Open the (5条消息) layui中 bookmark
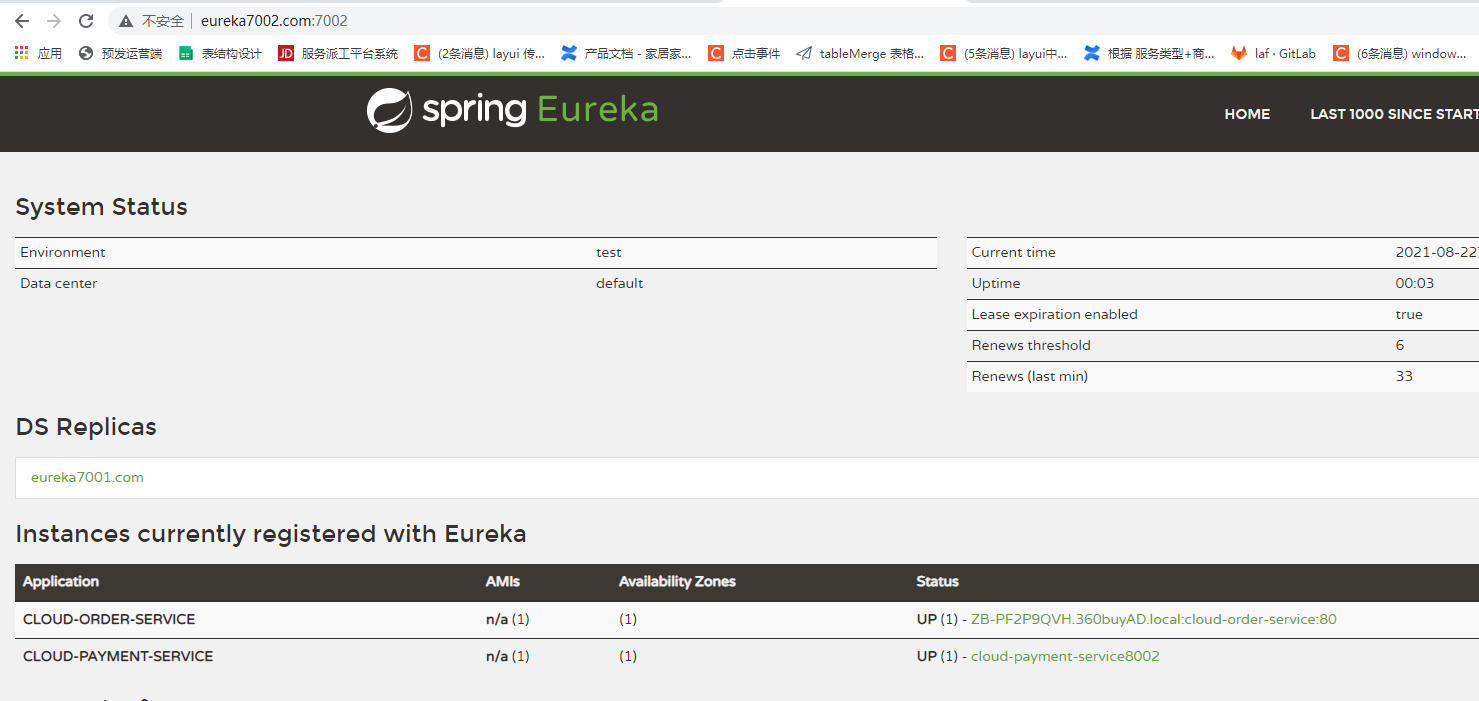The image size is (1479, 701). 1004,53
